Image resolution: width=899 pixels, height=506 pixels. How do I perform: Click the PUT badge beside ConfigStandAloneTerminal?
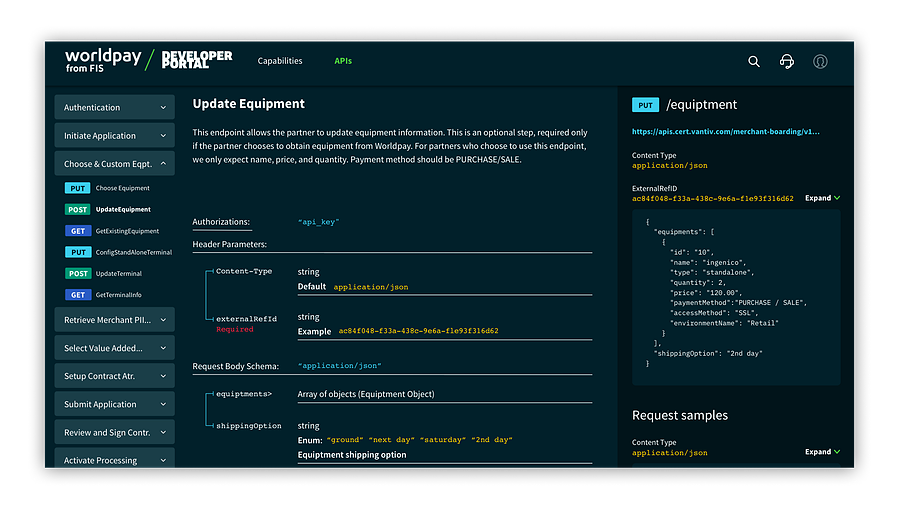tap(77, 252)
